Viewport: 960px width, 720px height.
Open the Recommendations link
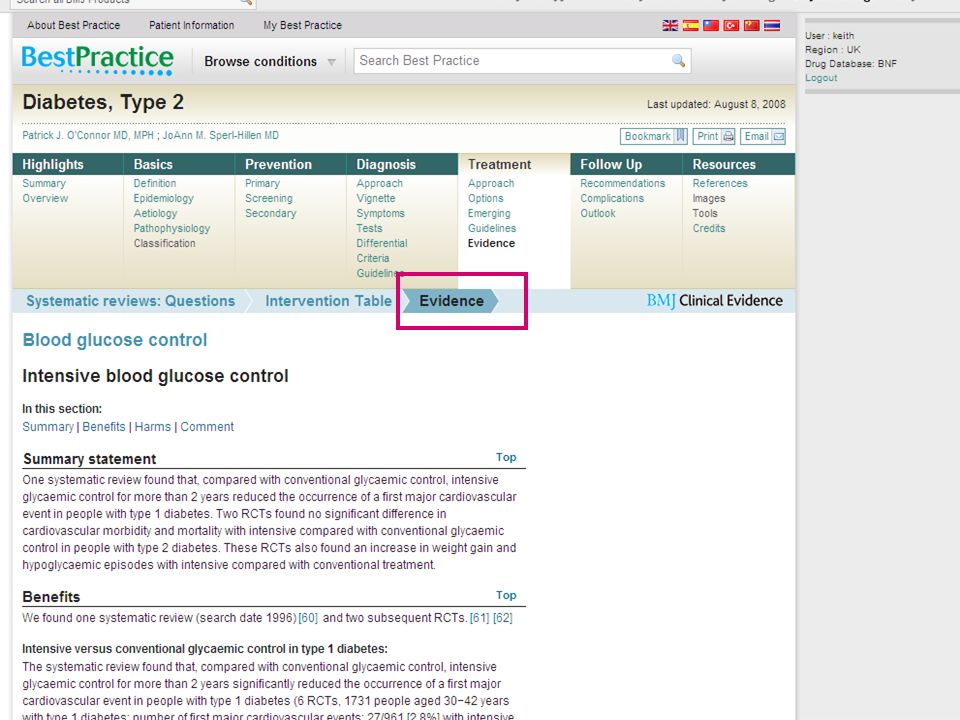[x=623, y=183]
